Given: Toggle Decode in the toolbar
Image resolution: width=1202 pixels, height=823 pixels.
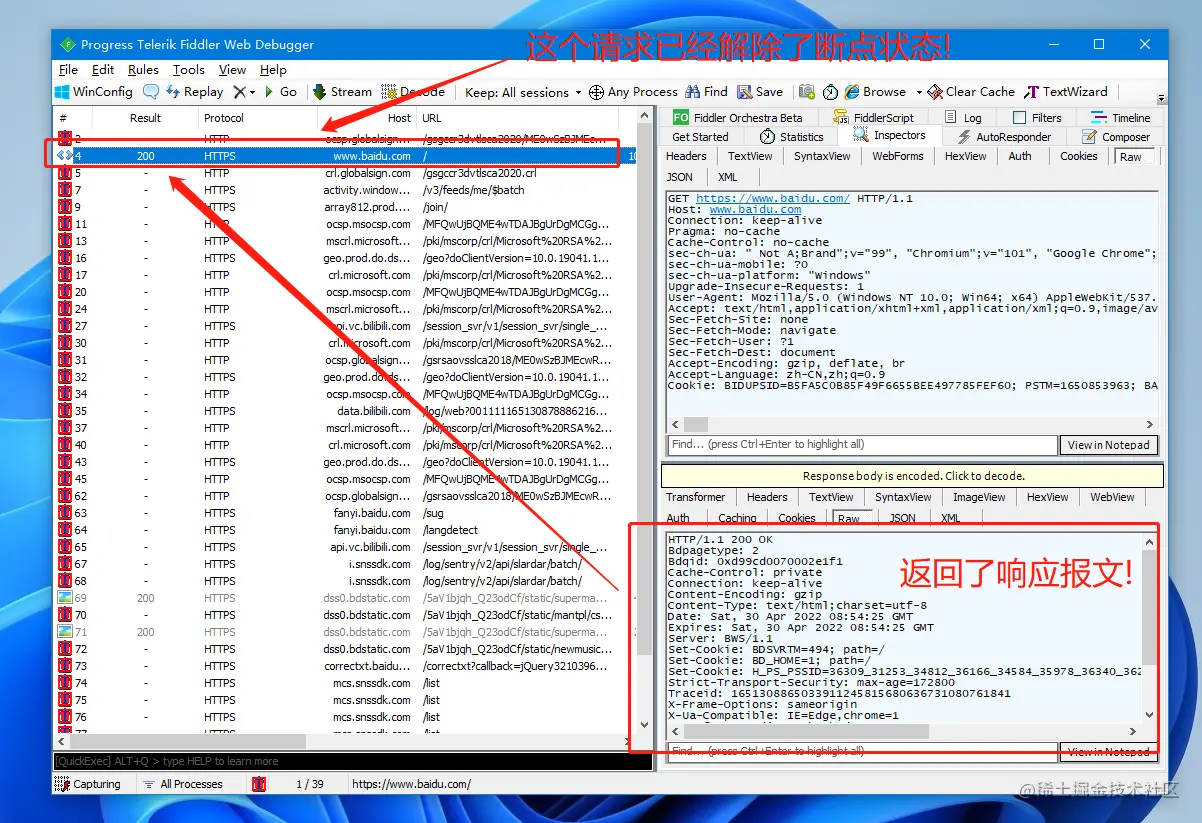Looking at the screenshot, I should point(413,92).
